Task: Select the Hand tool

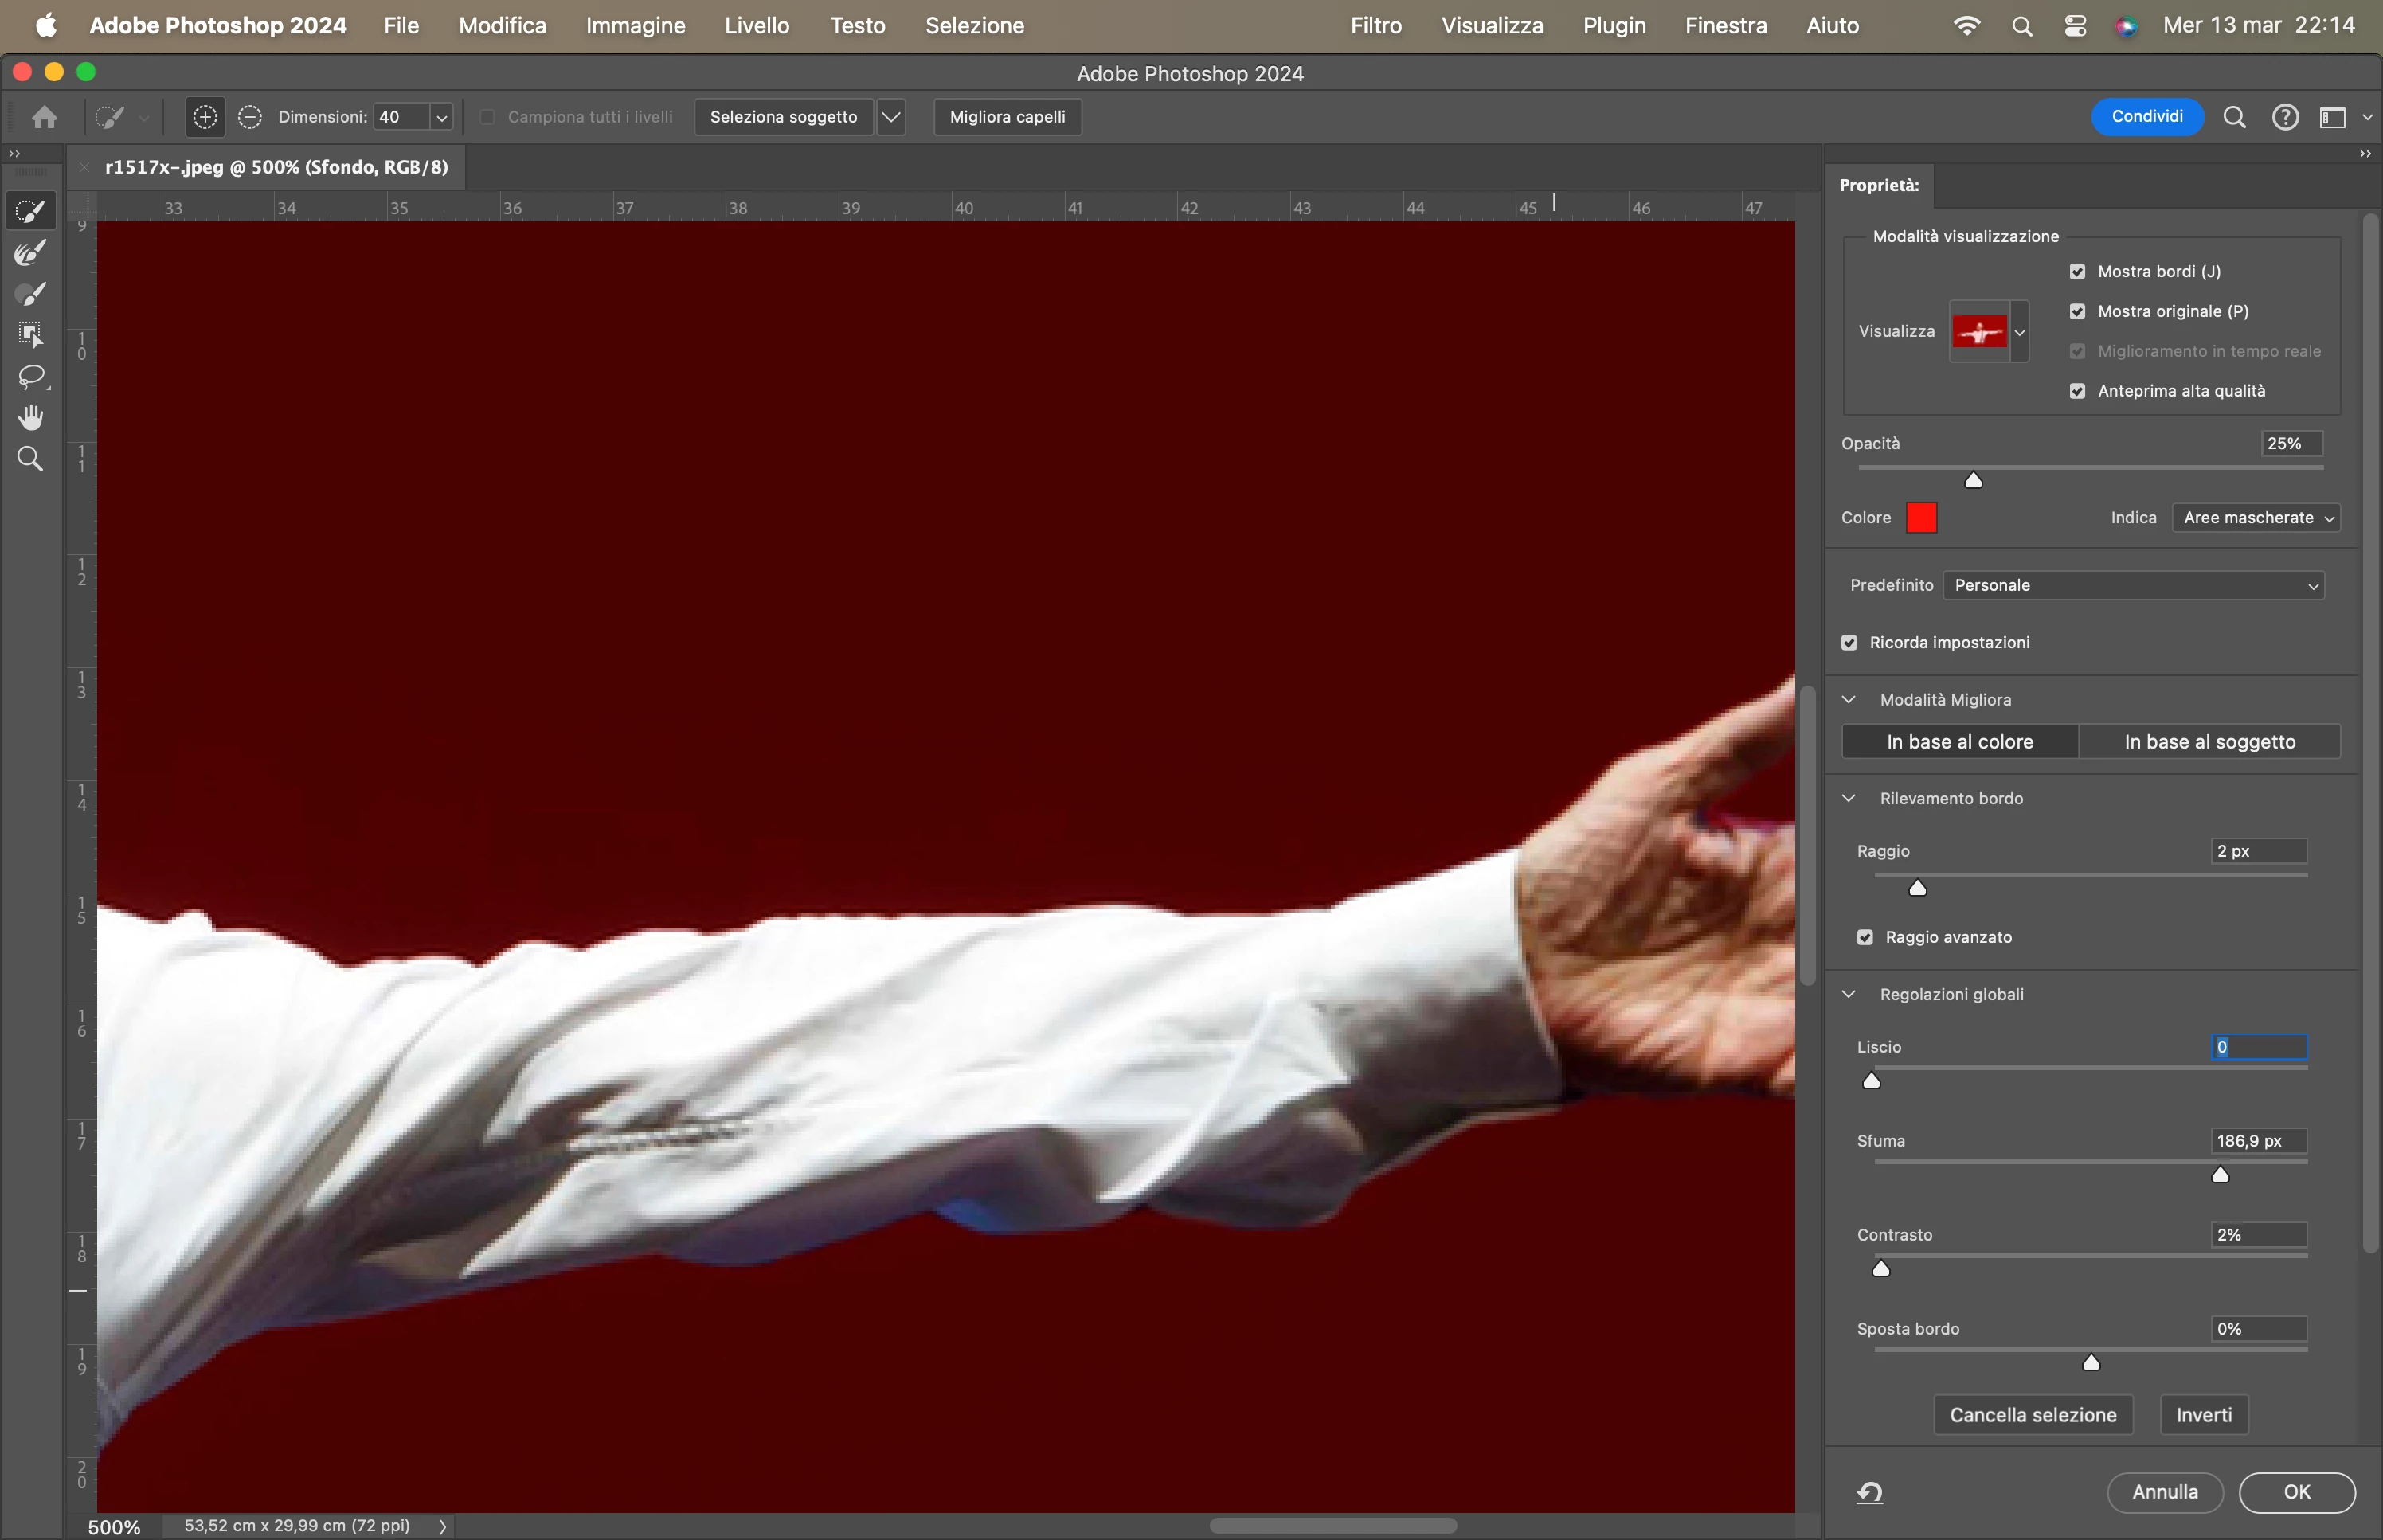Action: click(31, 417)
